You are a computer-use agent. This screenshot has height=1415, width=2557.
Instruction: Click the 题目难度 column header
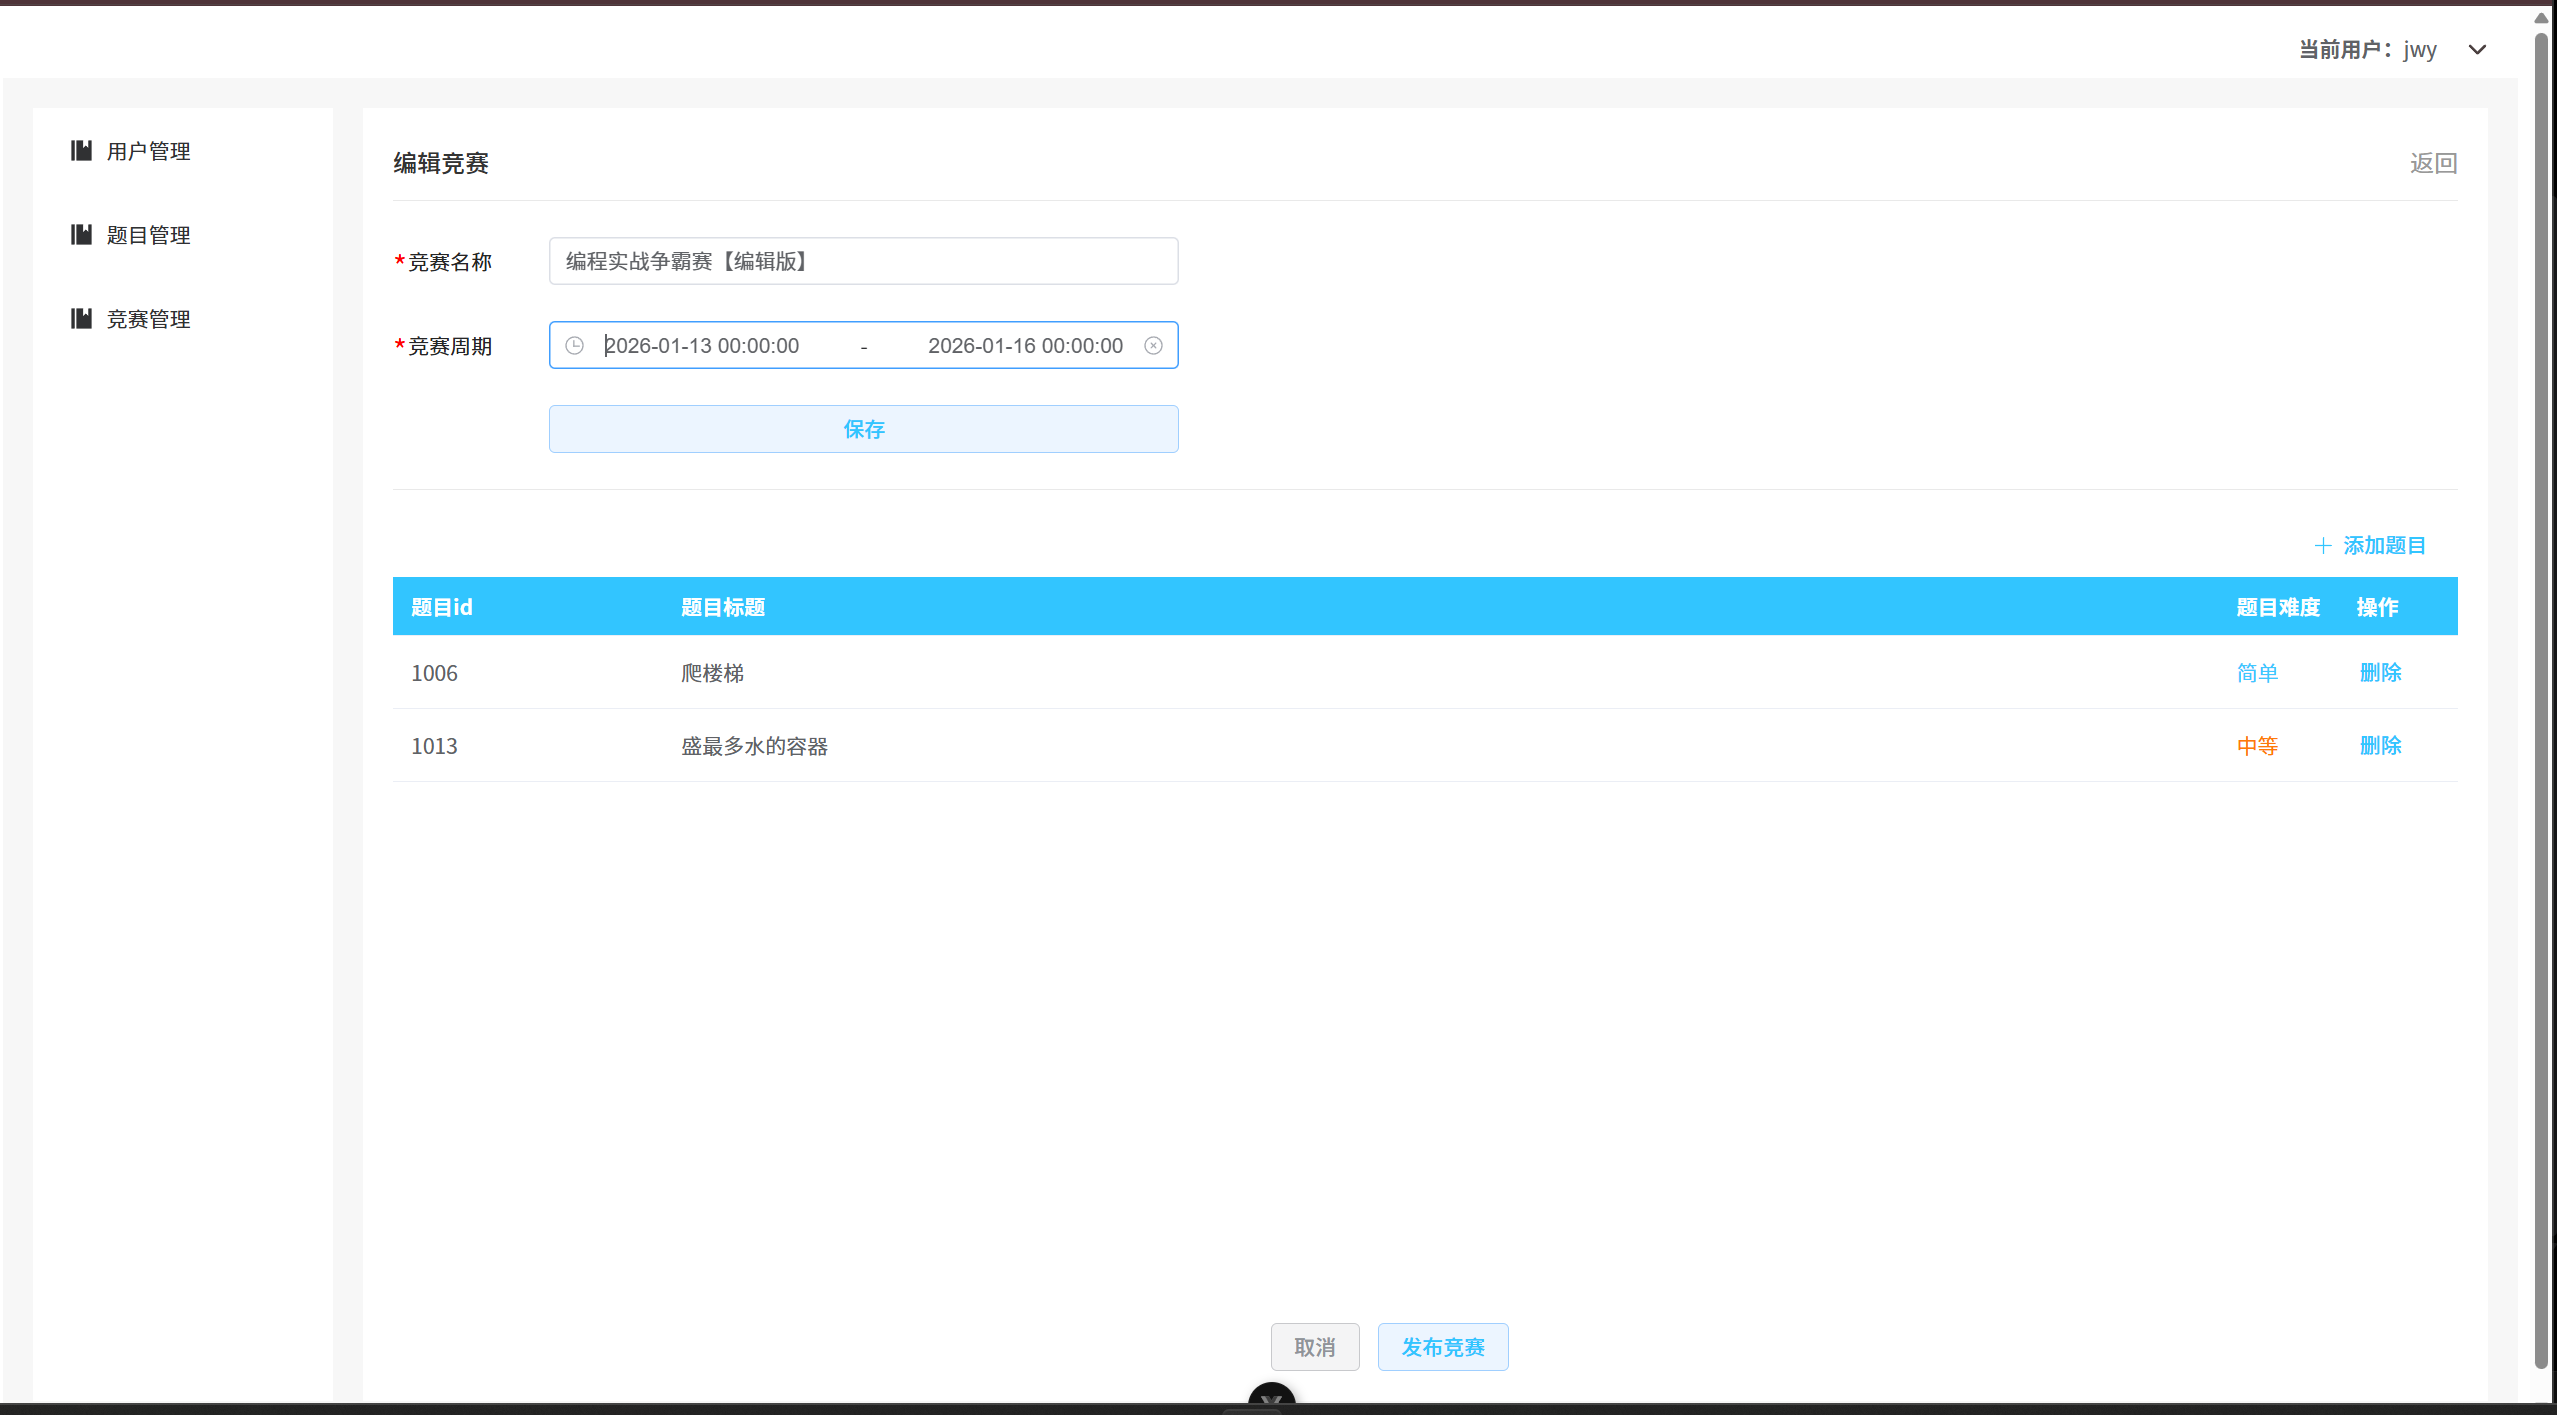(x=2279, y=606)
